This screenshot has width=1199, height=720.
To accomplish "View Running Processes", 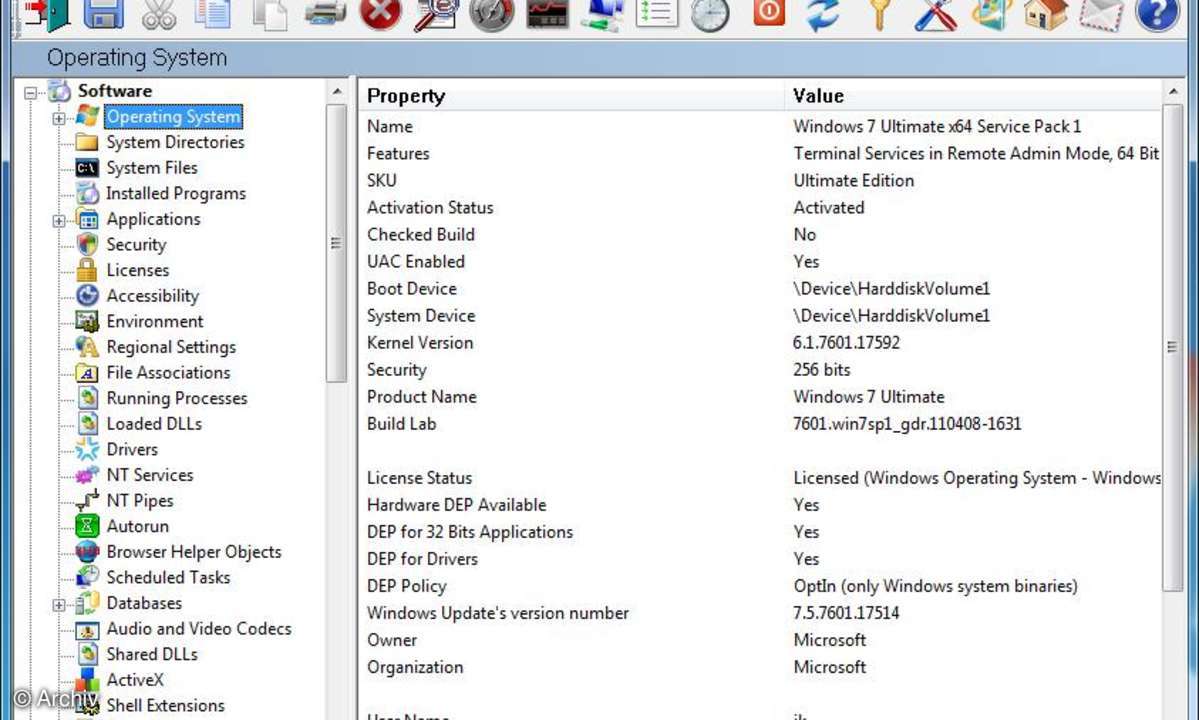I will 177,398.
